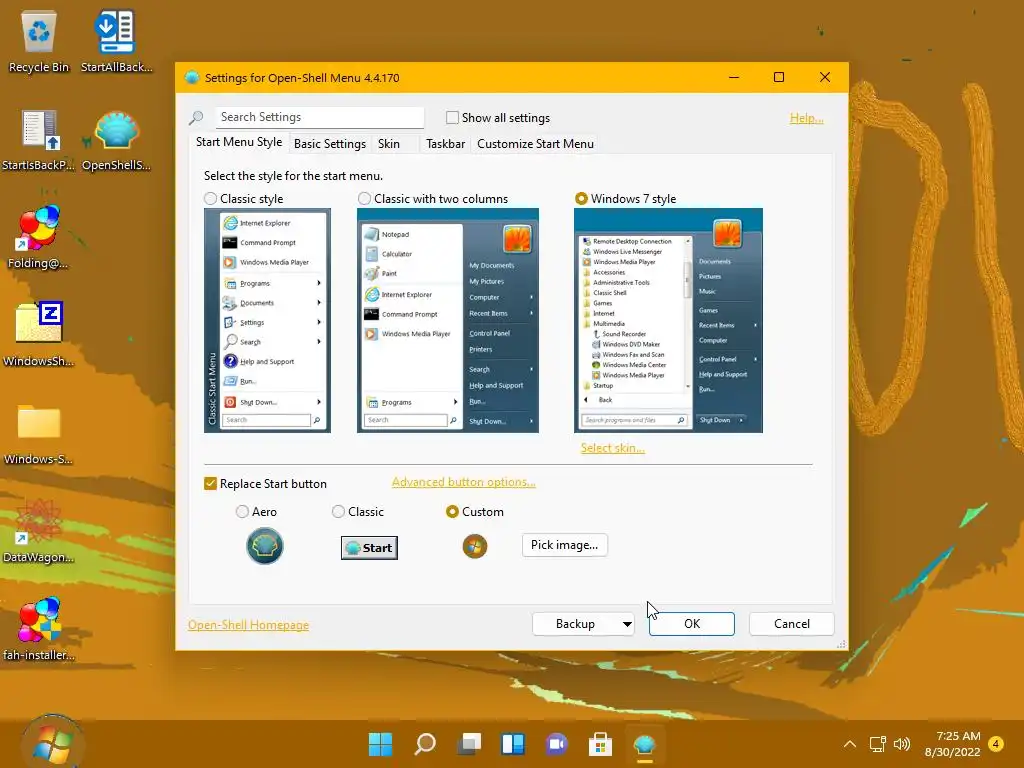Select the Windows-S... folder icon

point(39,434)
